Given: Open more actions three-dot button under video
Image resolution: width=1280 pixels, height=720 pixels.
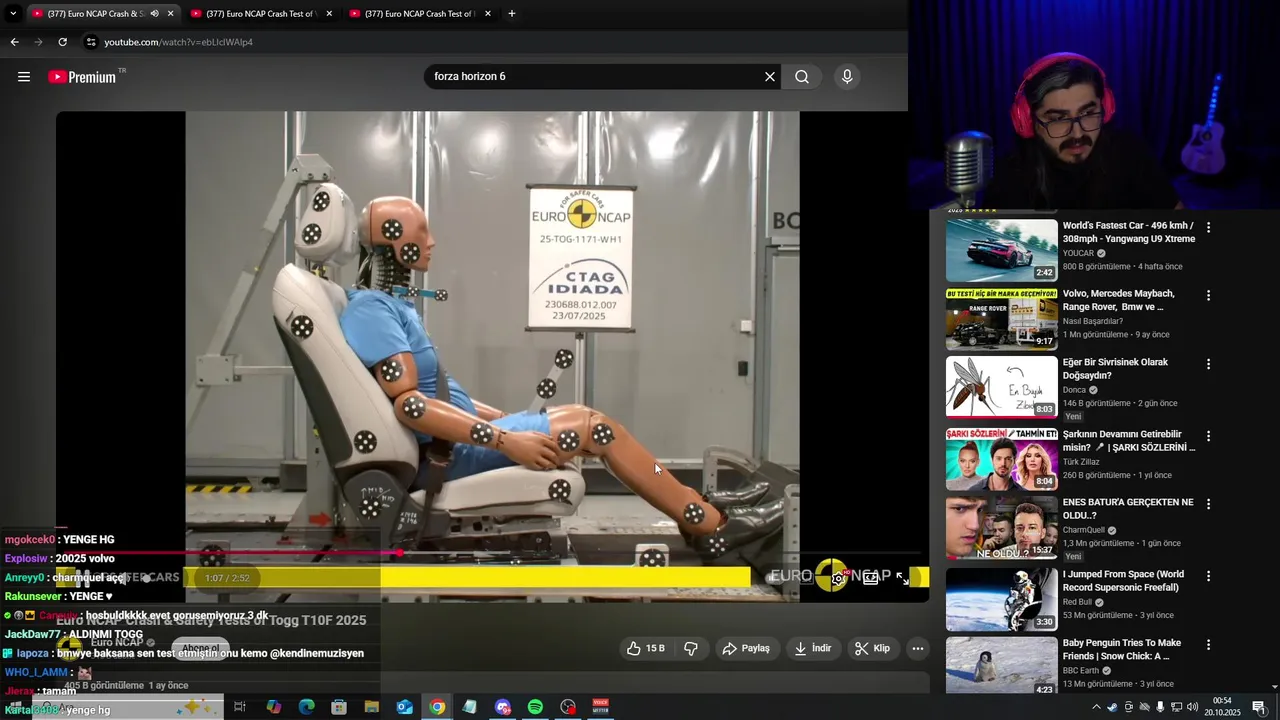Looking at the screenshot, I should click(917, 649).
